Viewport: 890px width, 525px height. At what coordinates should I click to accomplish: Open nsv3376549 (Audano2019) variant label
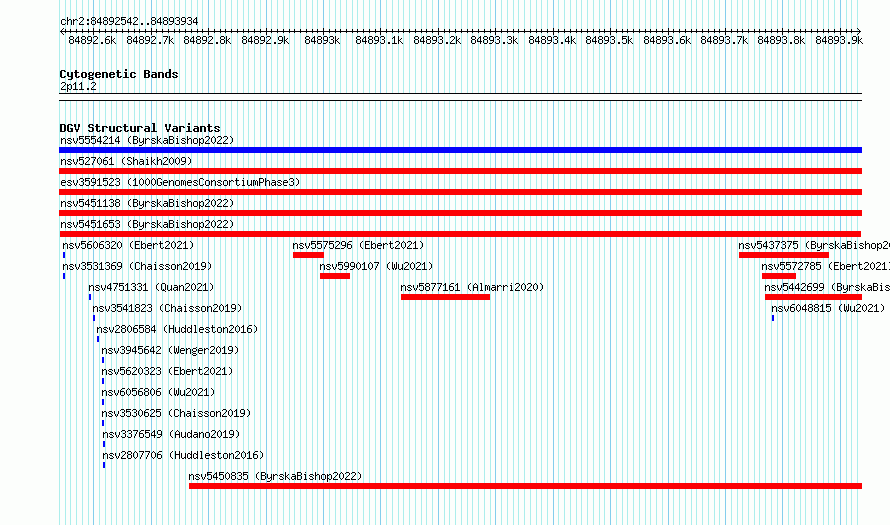[x=171, y=434]
